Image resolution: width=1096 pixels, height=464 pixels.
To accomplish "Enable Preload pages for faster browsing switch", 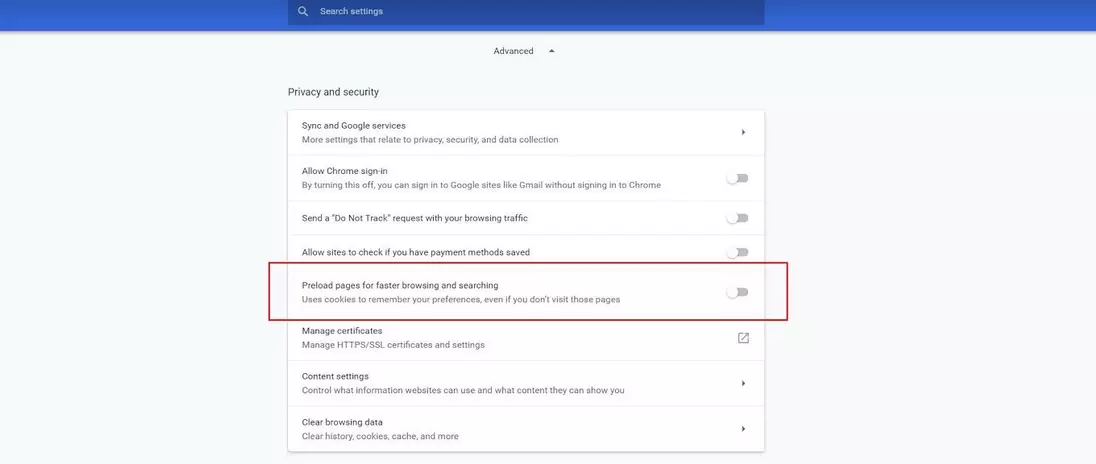I will pyautogui.click(x=737, y=292).
